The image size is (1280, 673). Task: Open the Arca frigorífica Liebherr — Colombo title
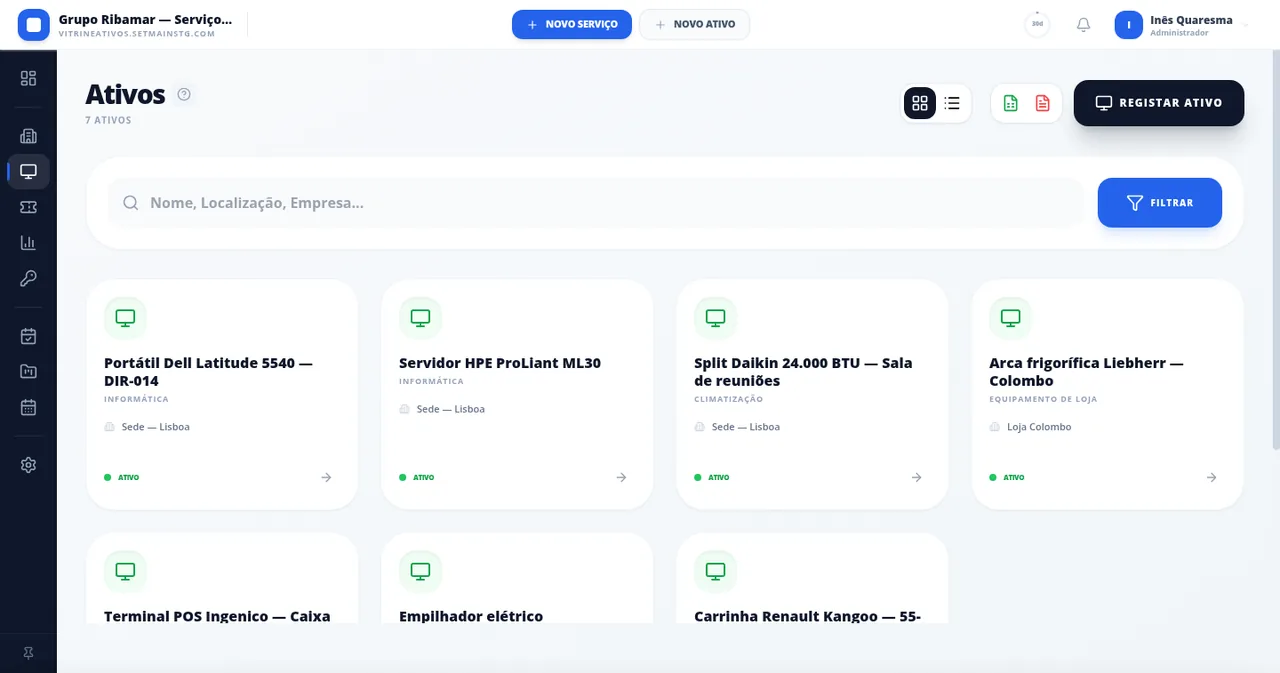1087,372
